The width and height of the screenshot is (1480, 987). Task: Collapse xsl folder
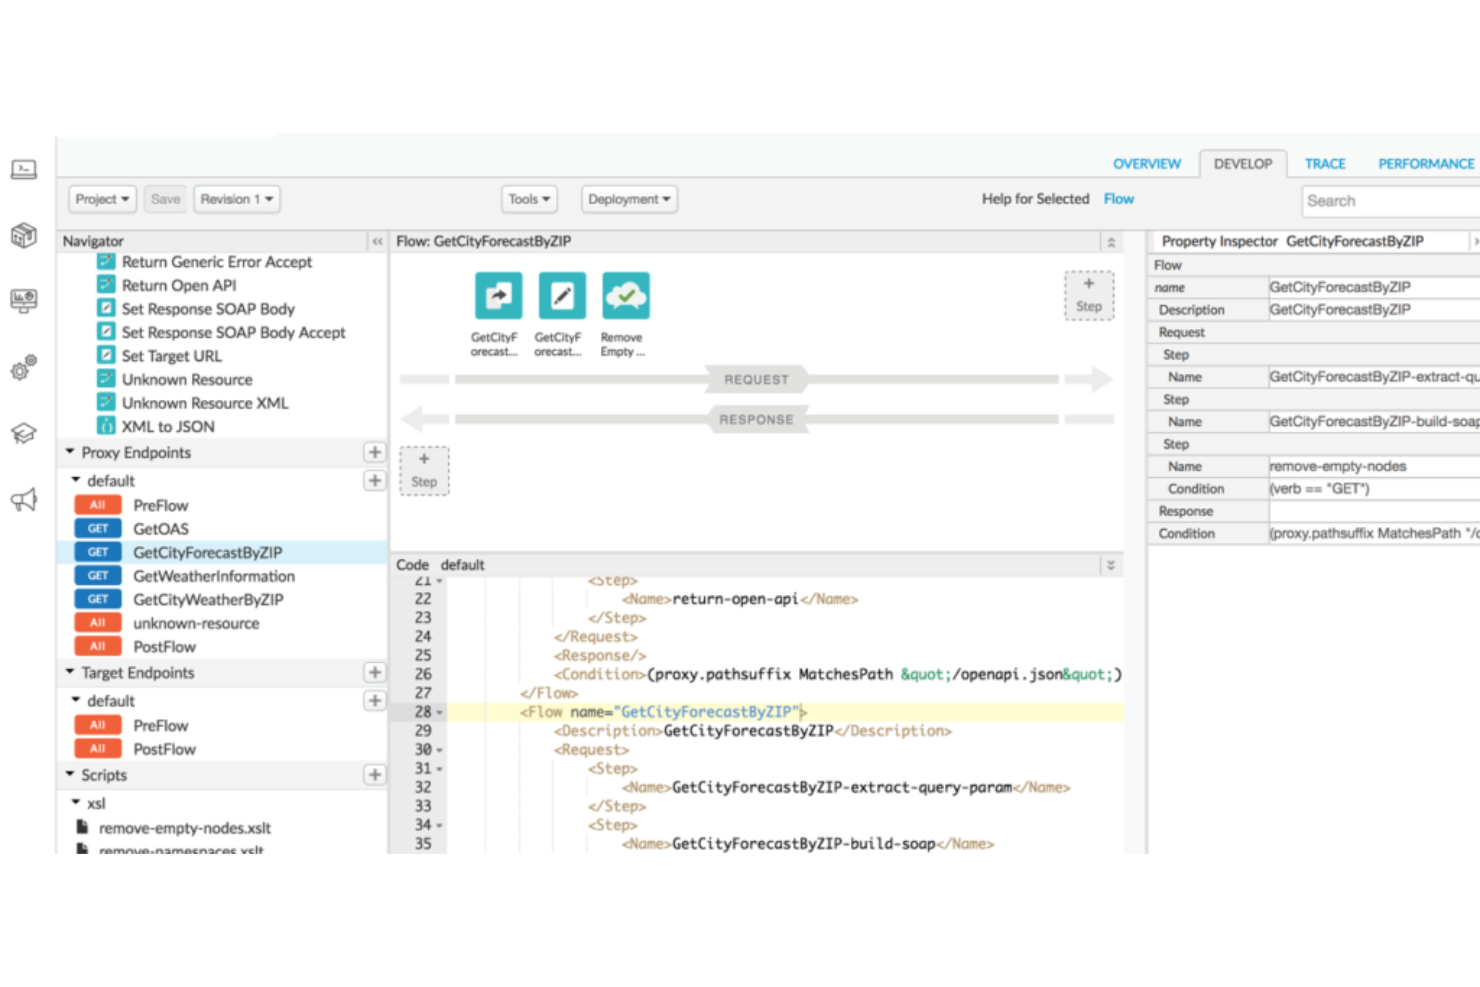point(76,802)
